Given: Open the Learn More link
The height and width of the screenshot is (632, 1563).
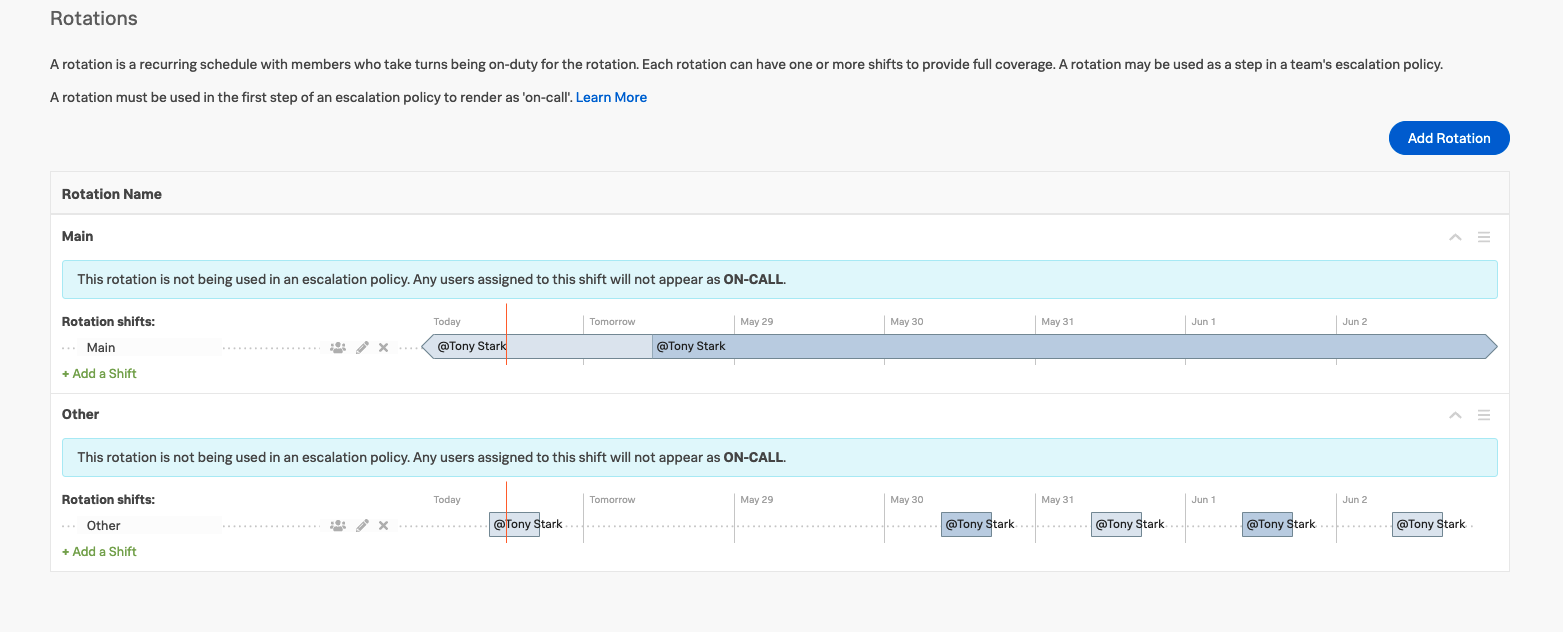Looking at the screenshot, I should (x=611, y=97).
